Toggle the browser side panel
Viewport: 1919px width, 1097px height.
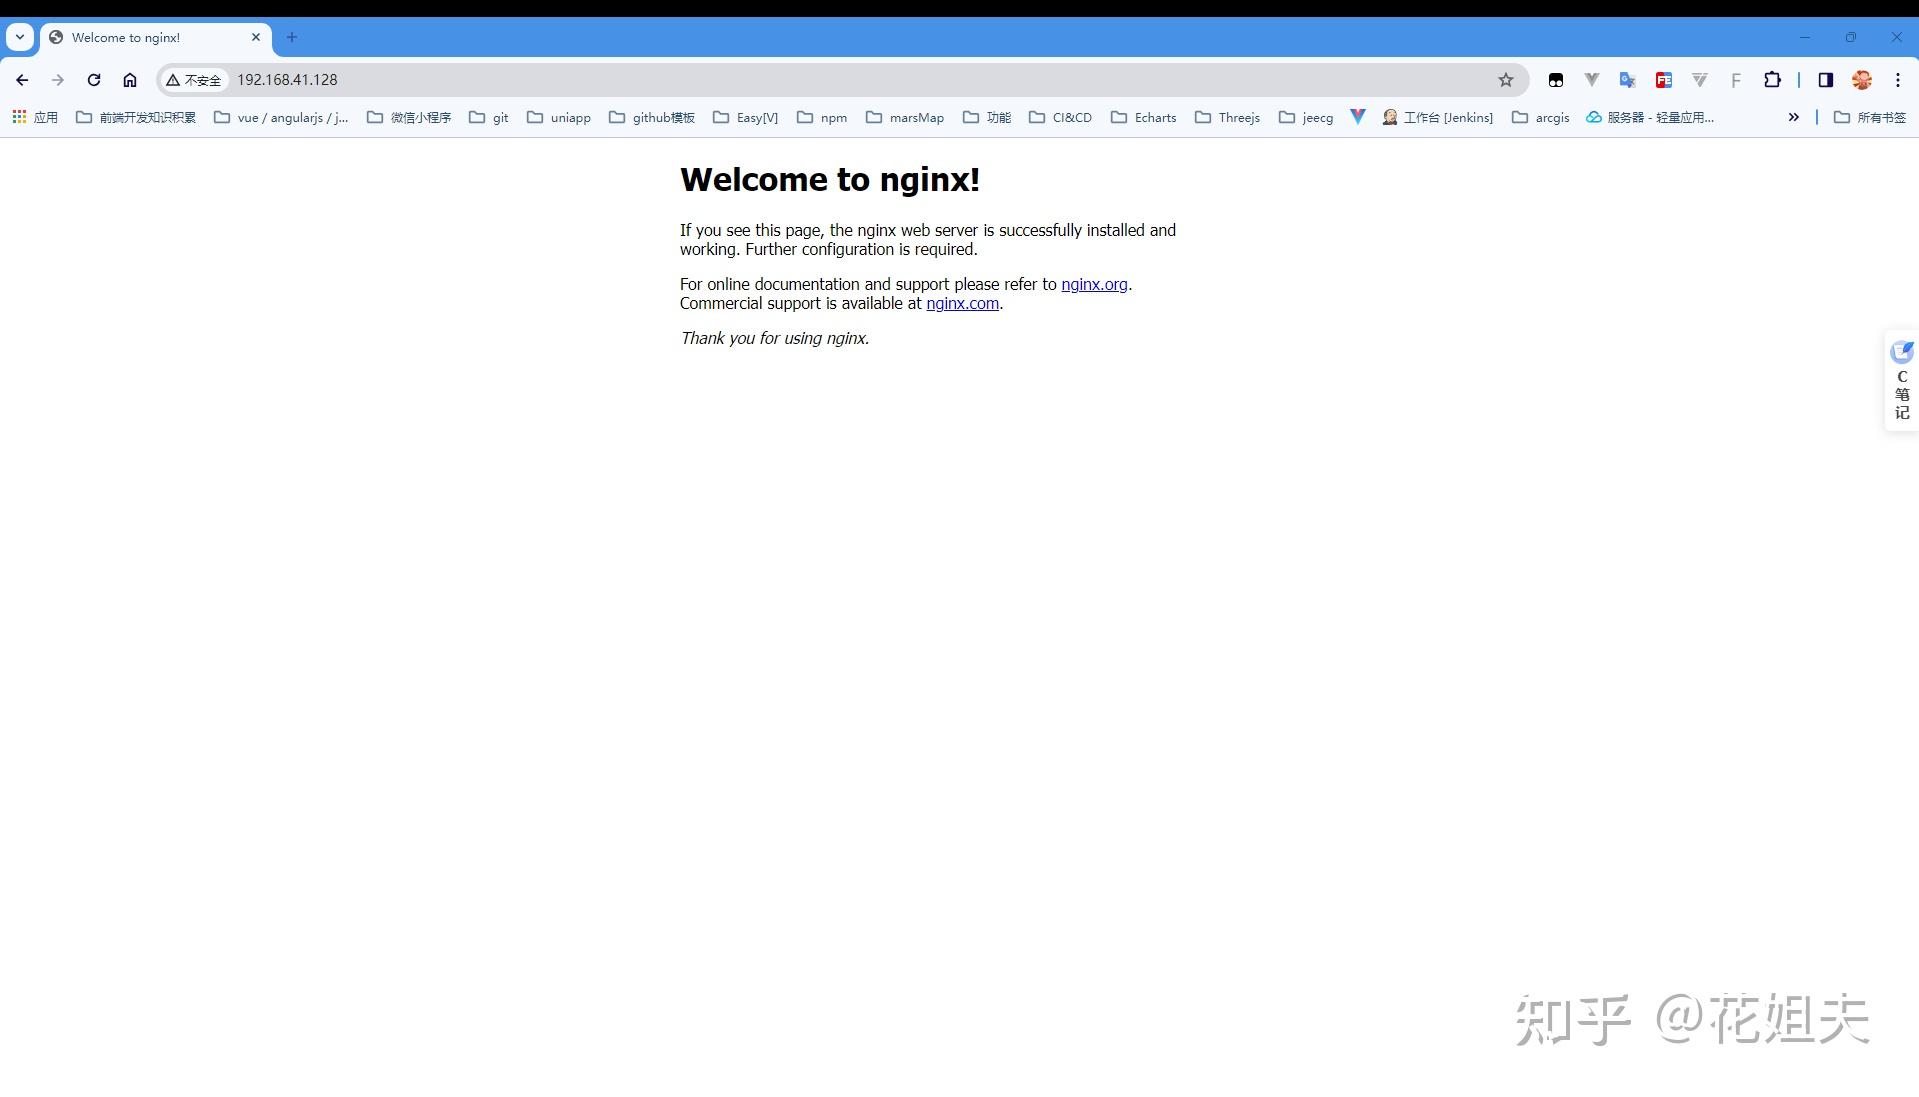coord(1826,80)
